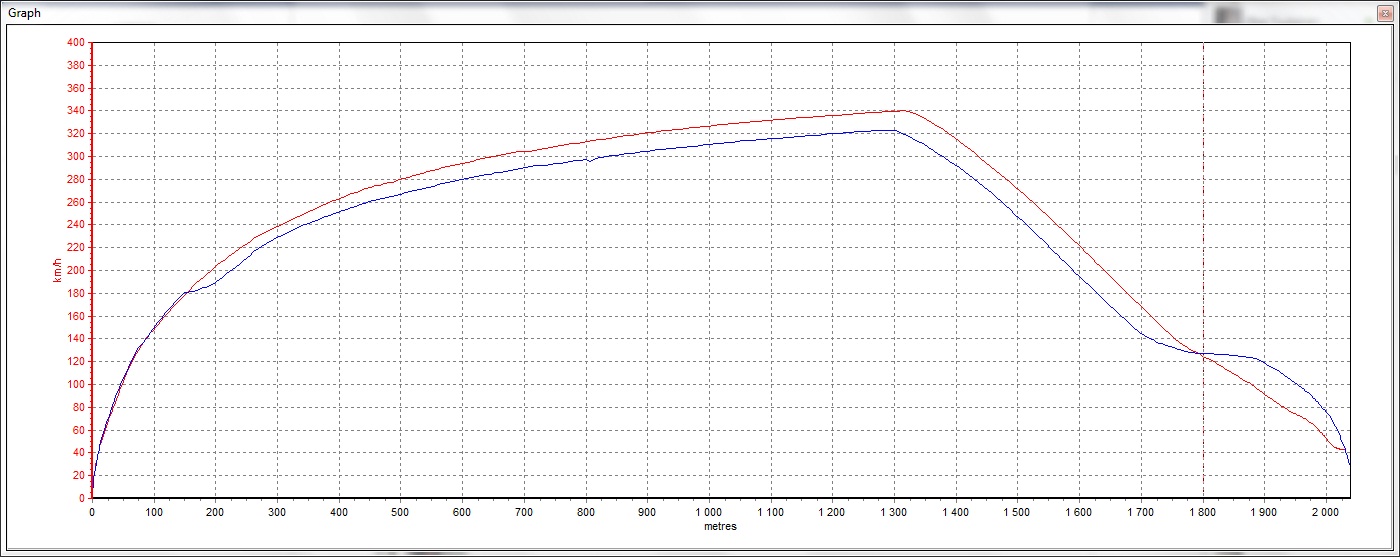Viewport: 1400px width, 557px height.
Task: Click the x-axis tick label "1 600"
Action: click(x=1080, y=511)
